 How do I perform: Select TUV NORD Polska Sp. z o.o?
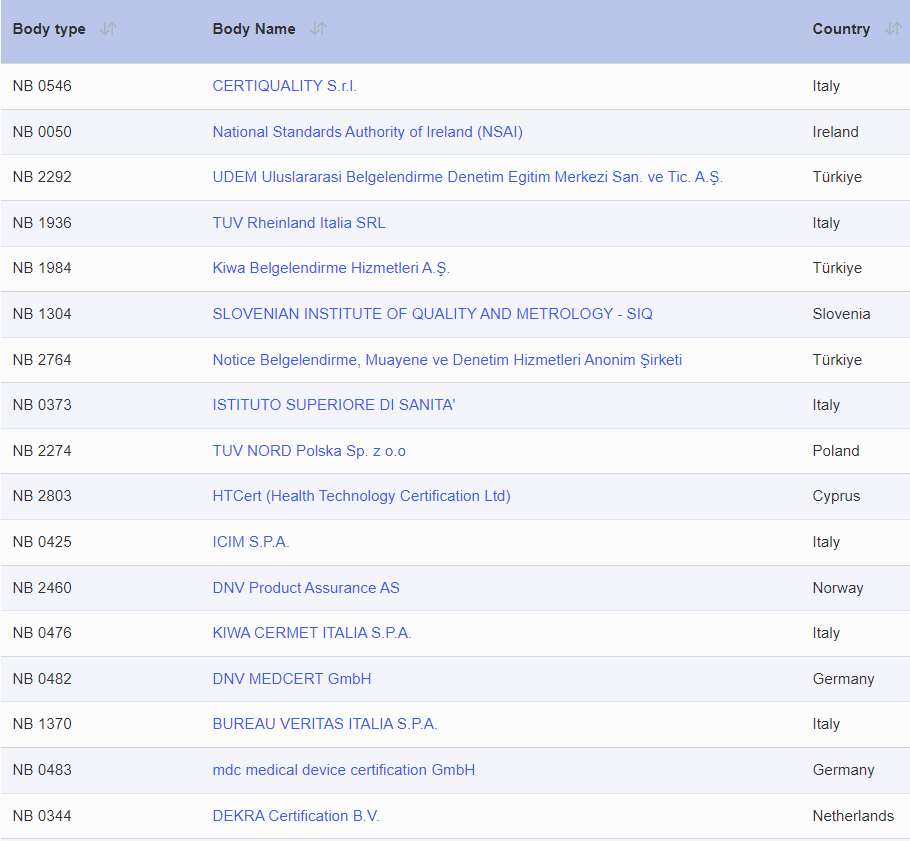click(x=309, y=451)
